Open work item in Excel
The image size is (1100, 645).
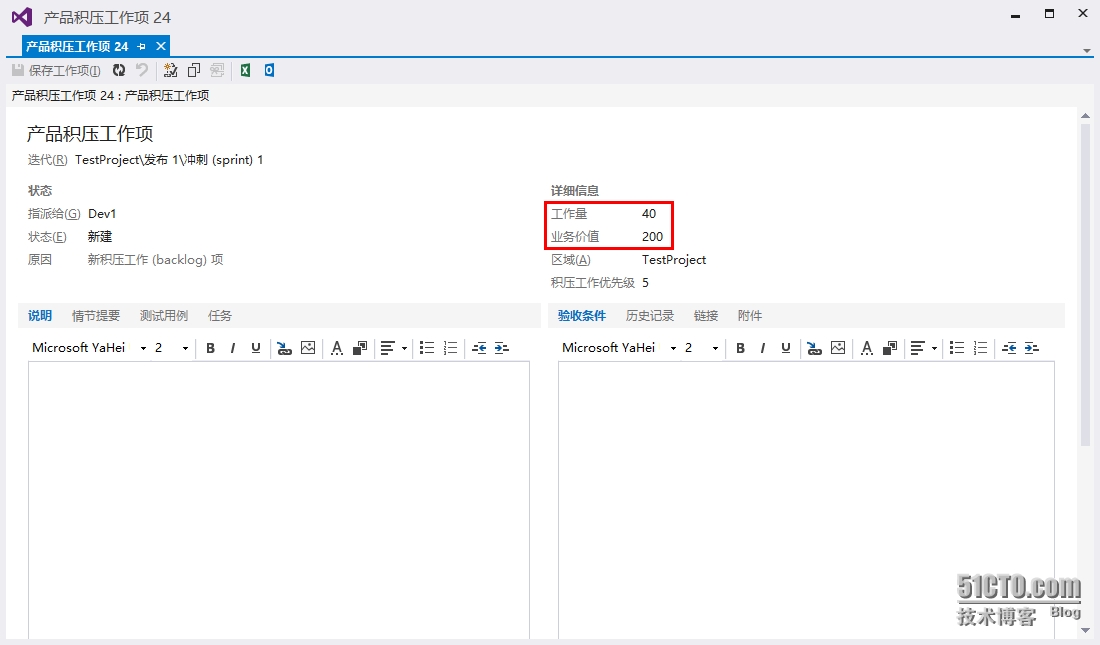(246, 70)
